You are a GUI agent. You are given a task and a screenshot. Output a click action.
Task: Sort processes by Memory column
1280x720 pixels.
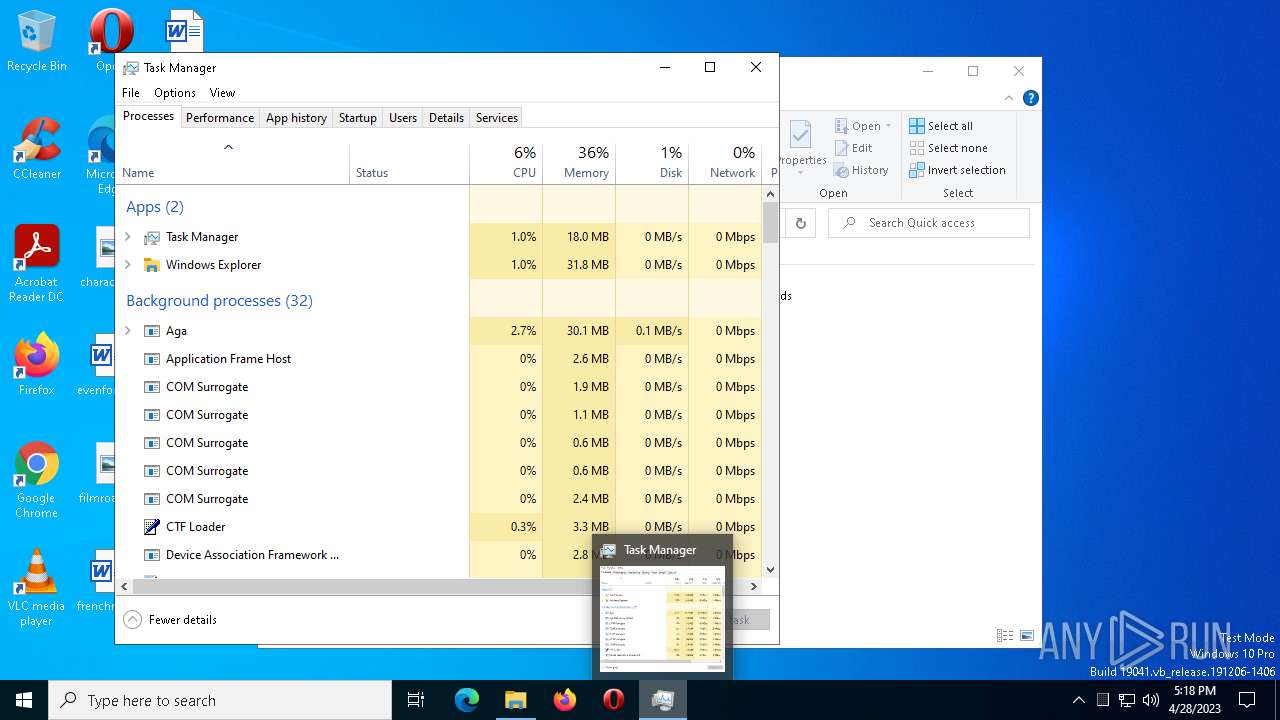click(x=579, y=163)
